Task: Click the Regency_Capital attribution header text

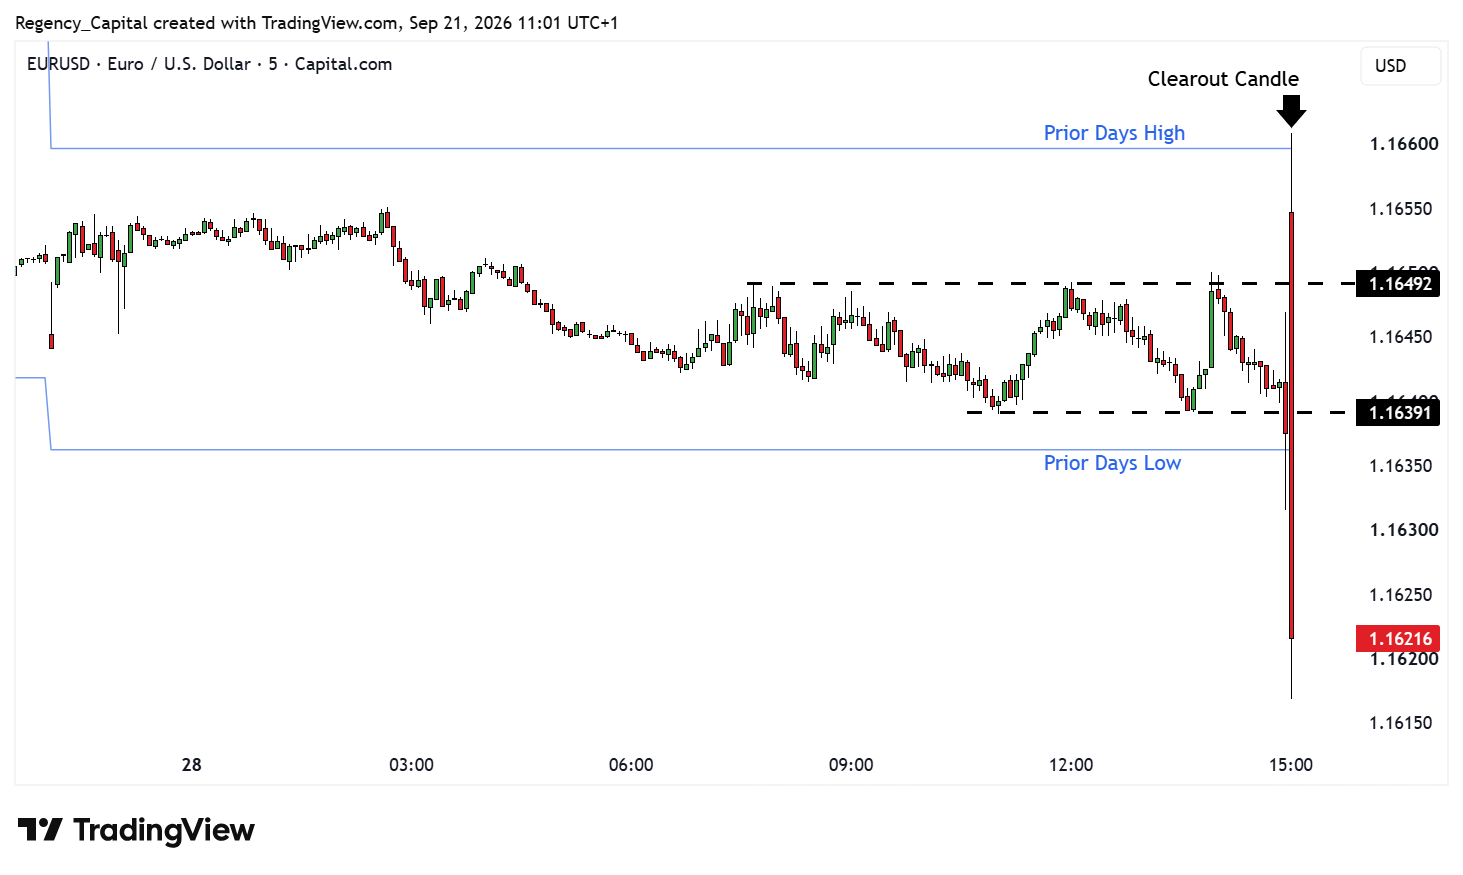Action: point(316,23)
